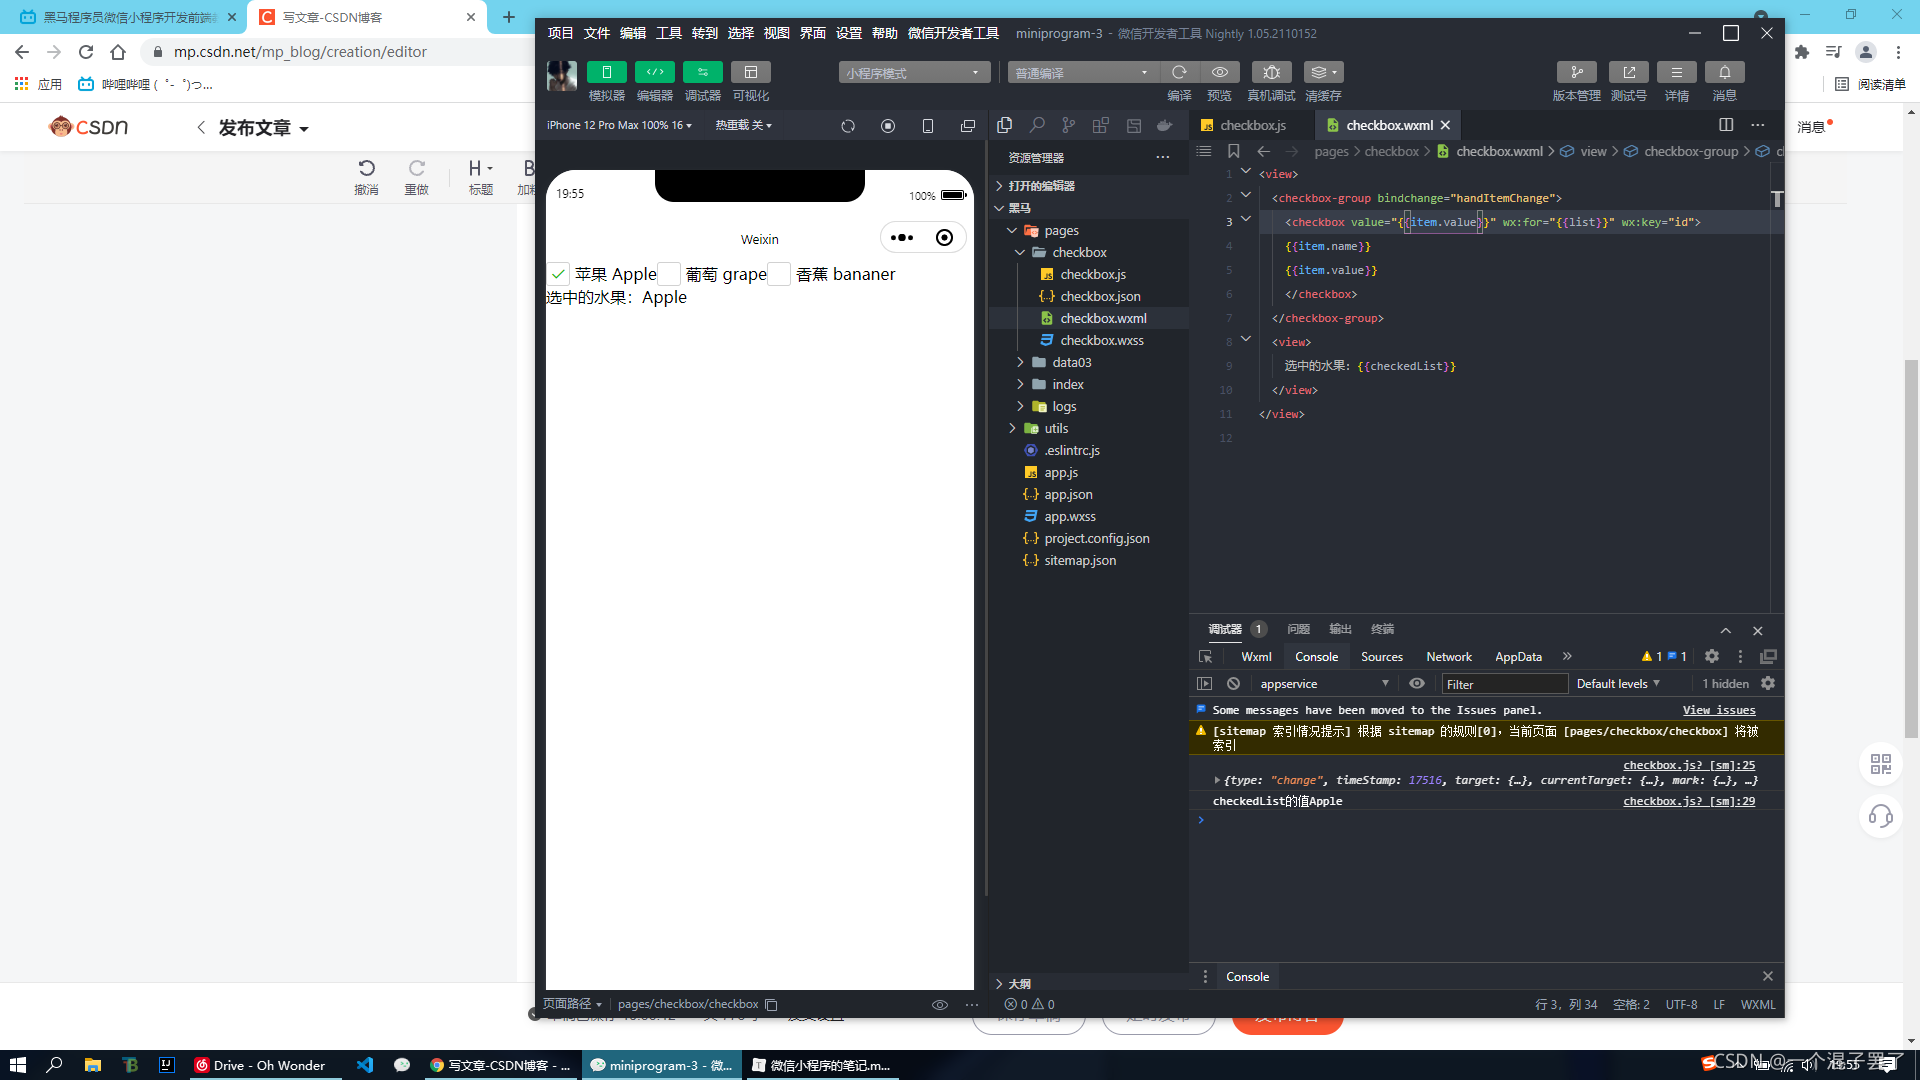Open the Network tab in the debugger
The height and width of the screenshot is (1080, 1920).
point(1448,657)
